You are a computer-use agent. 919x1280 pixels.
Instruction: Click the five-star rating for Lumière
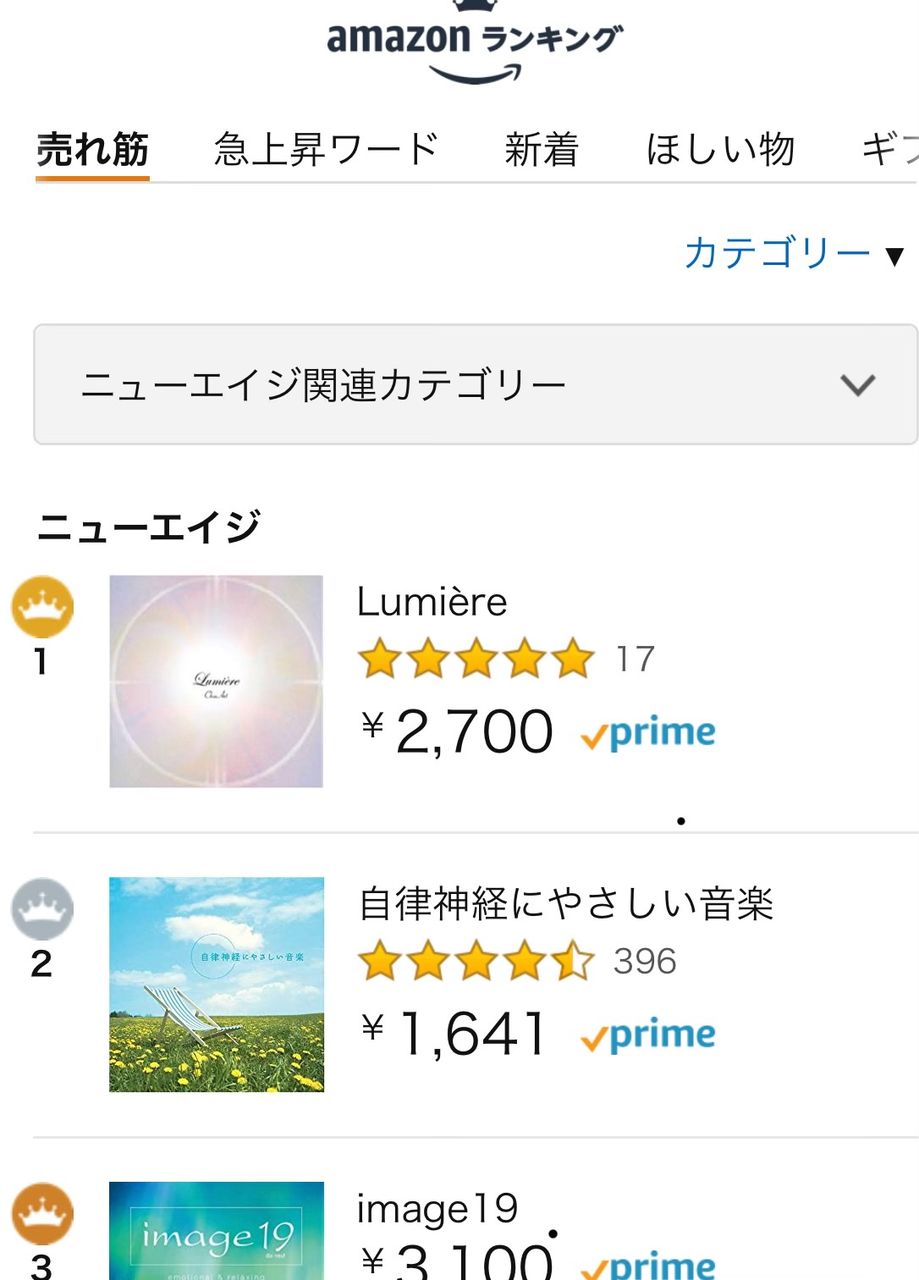[475, 659]
